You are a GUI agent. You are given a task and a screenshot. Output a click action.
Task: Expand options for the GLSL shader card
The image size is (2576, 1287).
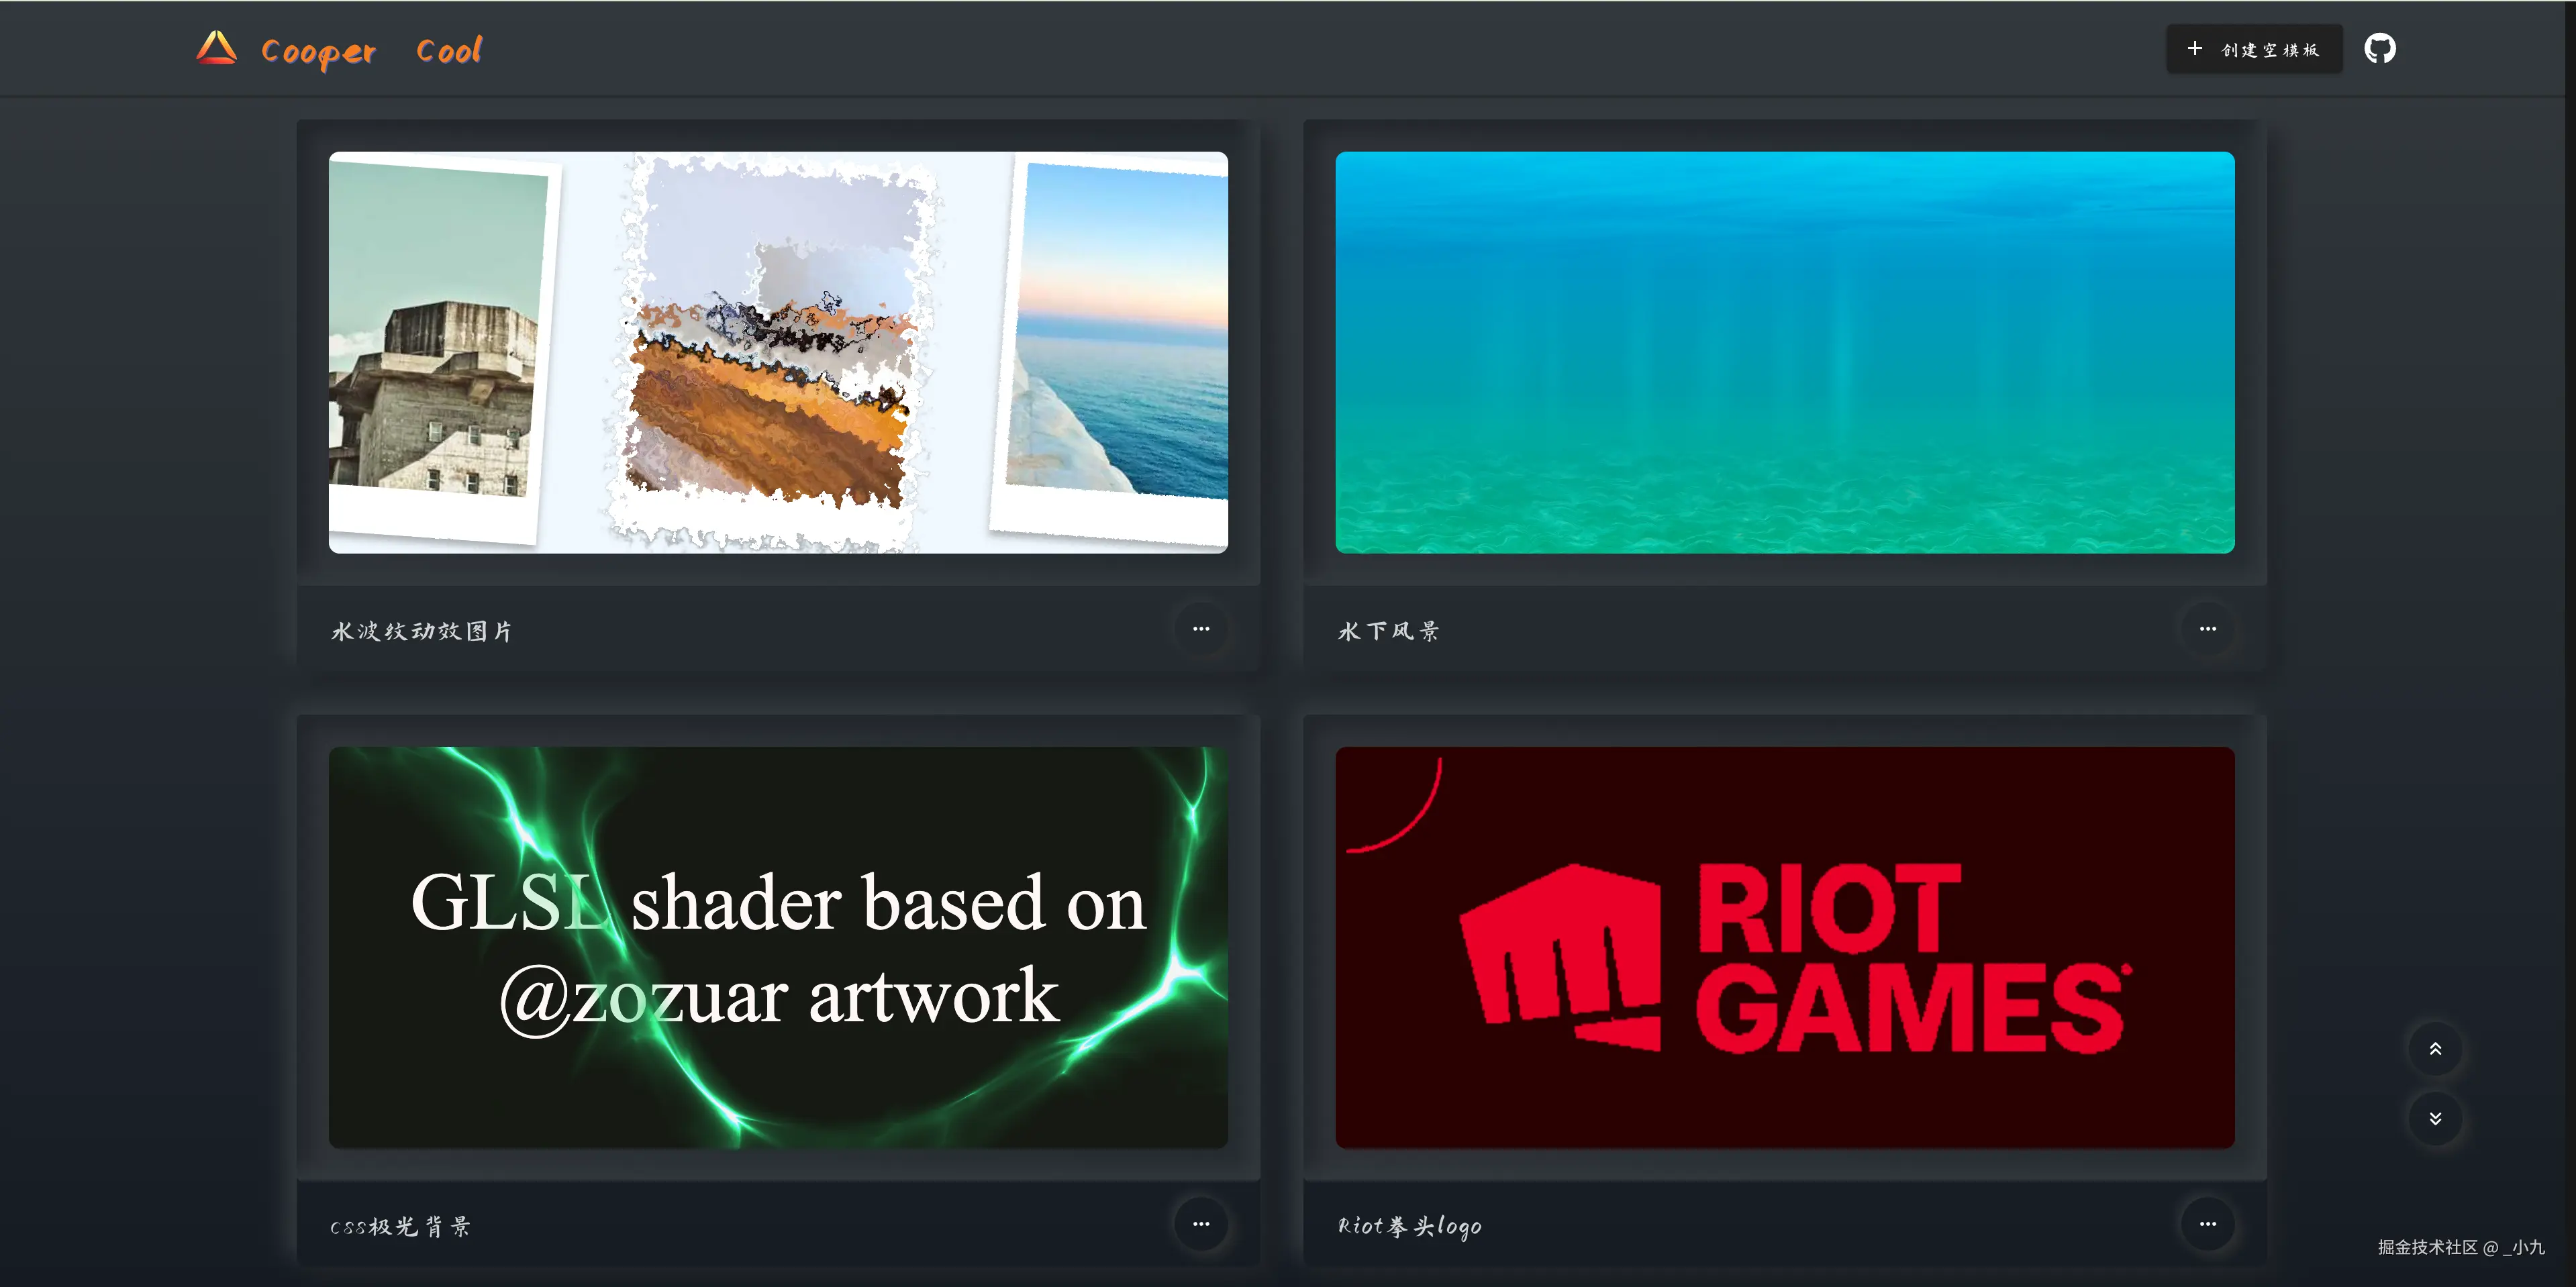1202,1224
